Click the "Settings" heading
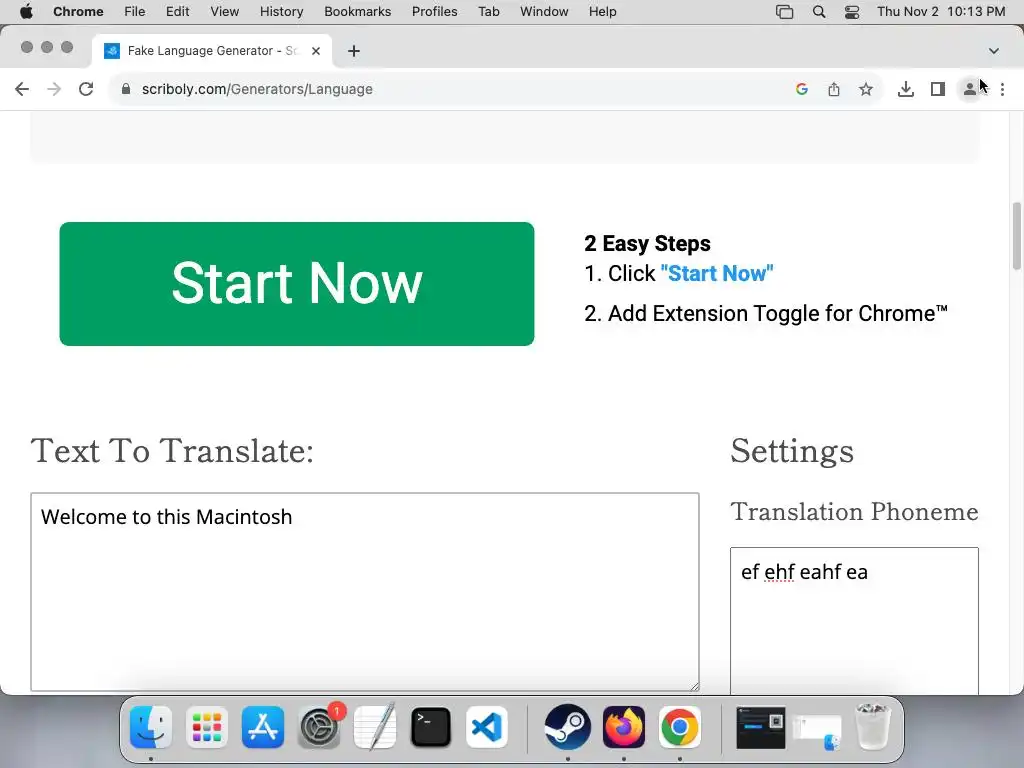Screen dimensions: 1024x768 792,451
